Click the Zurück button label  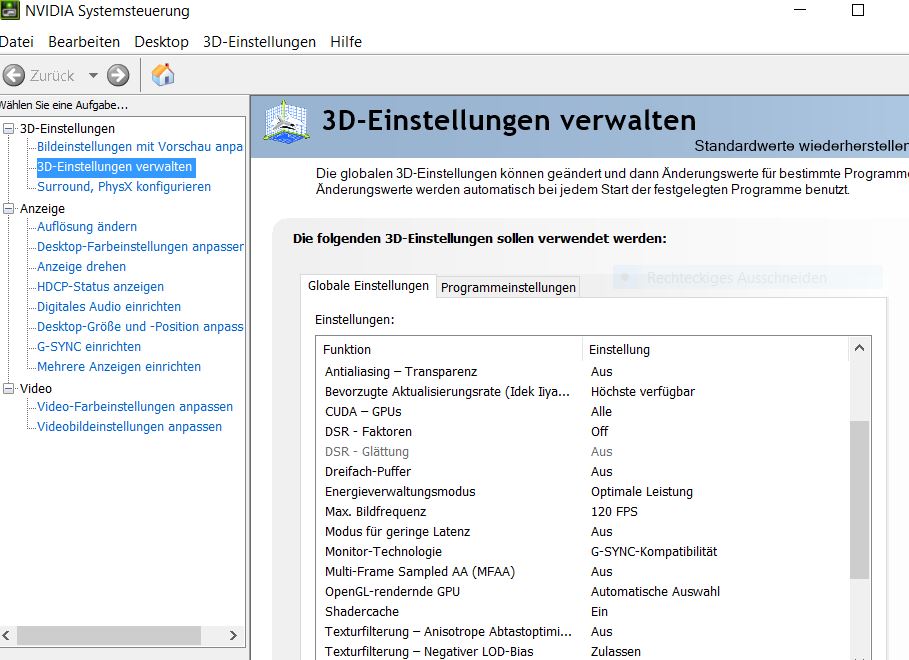point(52,76)
